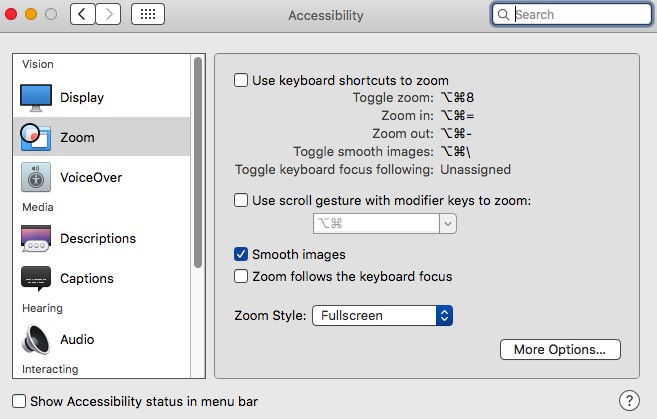Screen dimensions: 657x419
Task: Toggle Zoom follows the keyboard focus
Action: (x=241, y=276)
